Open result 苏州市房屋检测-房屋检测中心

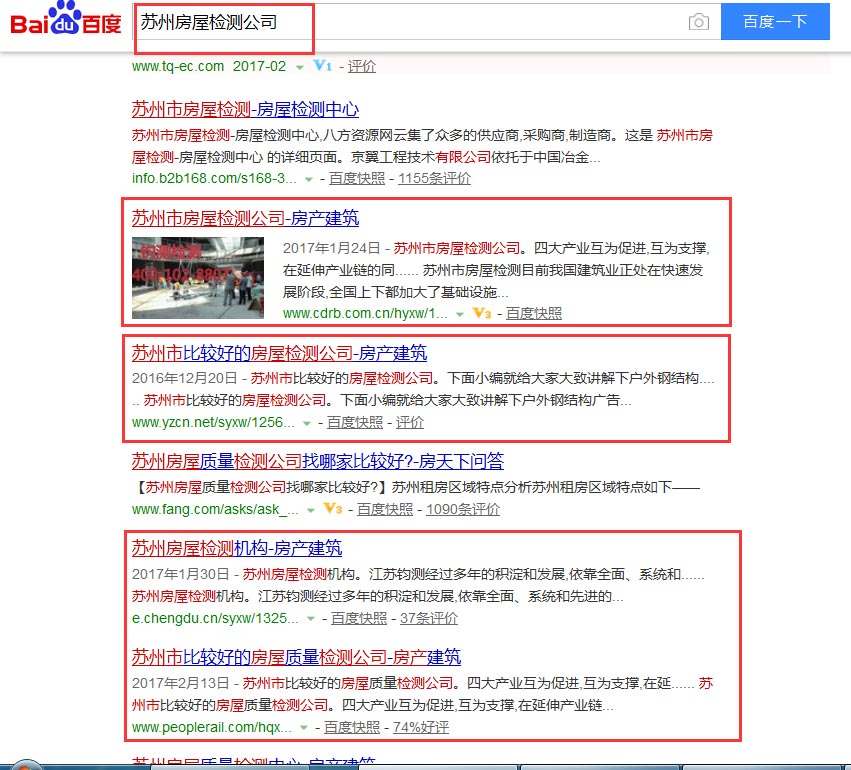245,109
